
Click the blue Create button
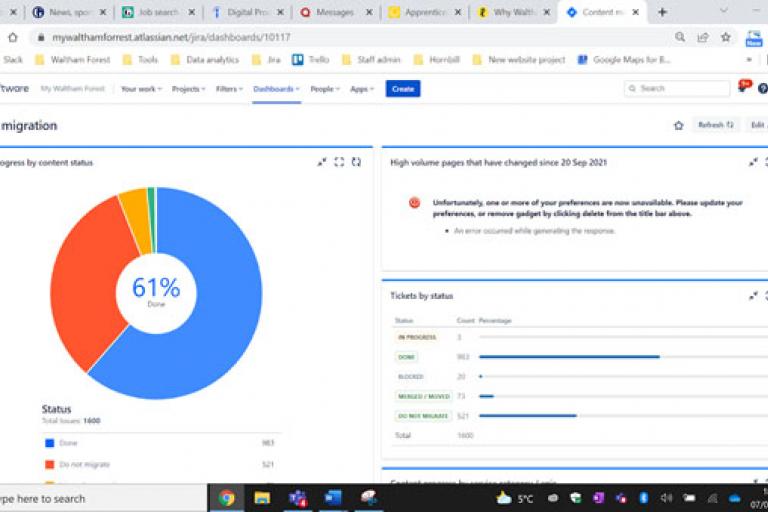coord(403,89)
